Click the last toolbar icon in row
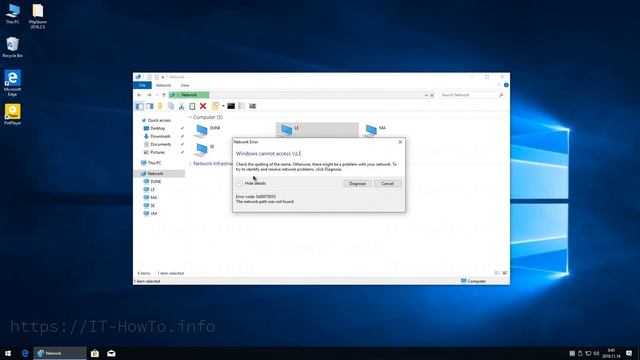This screenshot has height=360, width=640. pyautogui.click(x=253, y=106)
